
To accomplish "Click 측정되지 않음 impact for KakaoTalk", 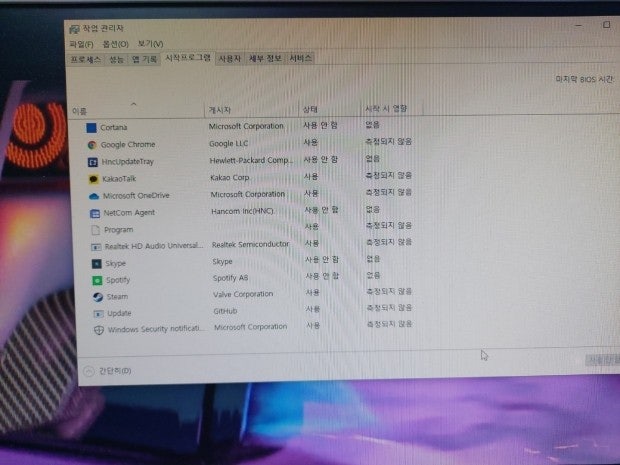I will coord(389,175).
